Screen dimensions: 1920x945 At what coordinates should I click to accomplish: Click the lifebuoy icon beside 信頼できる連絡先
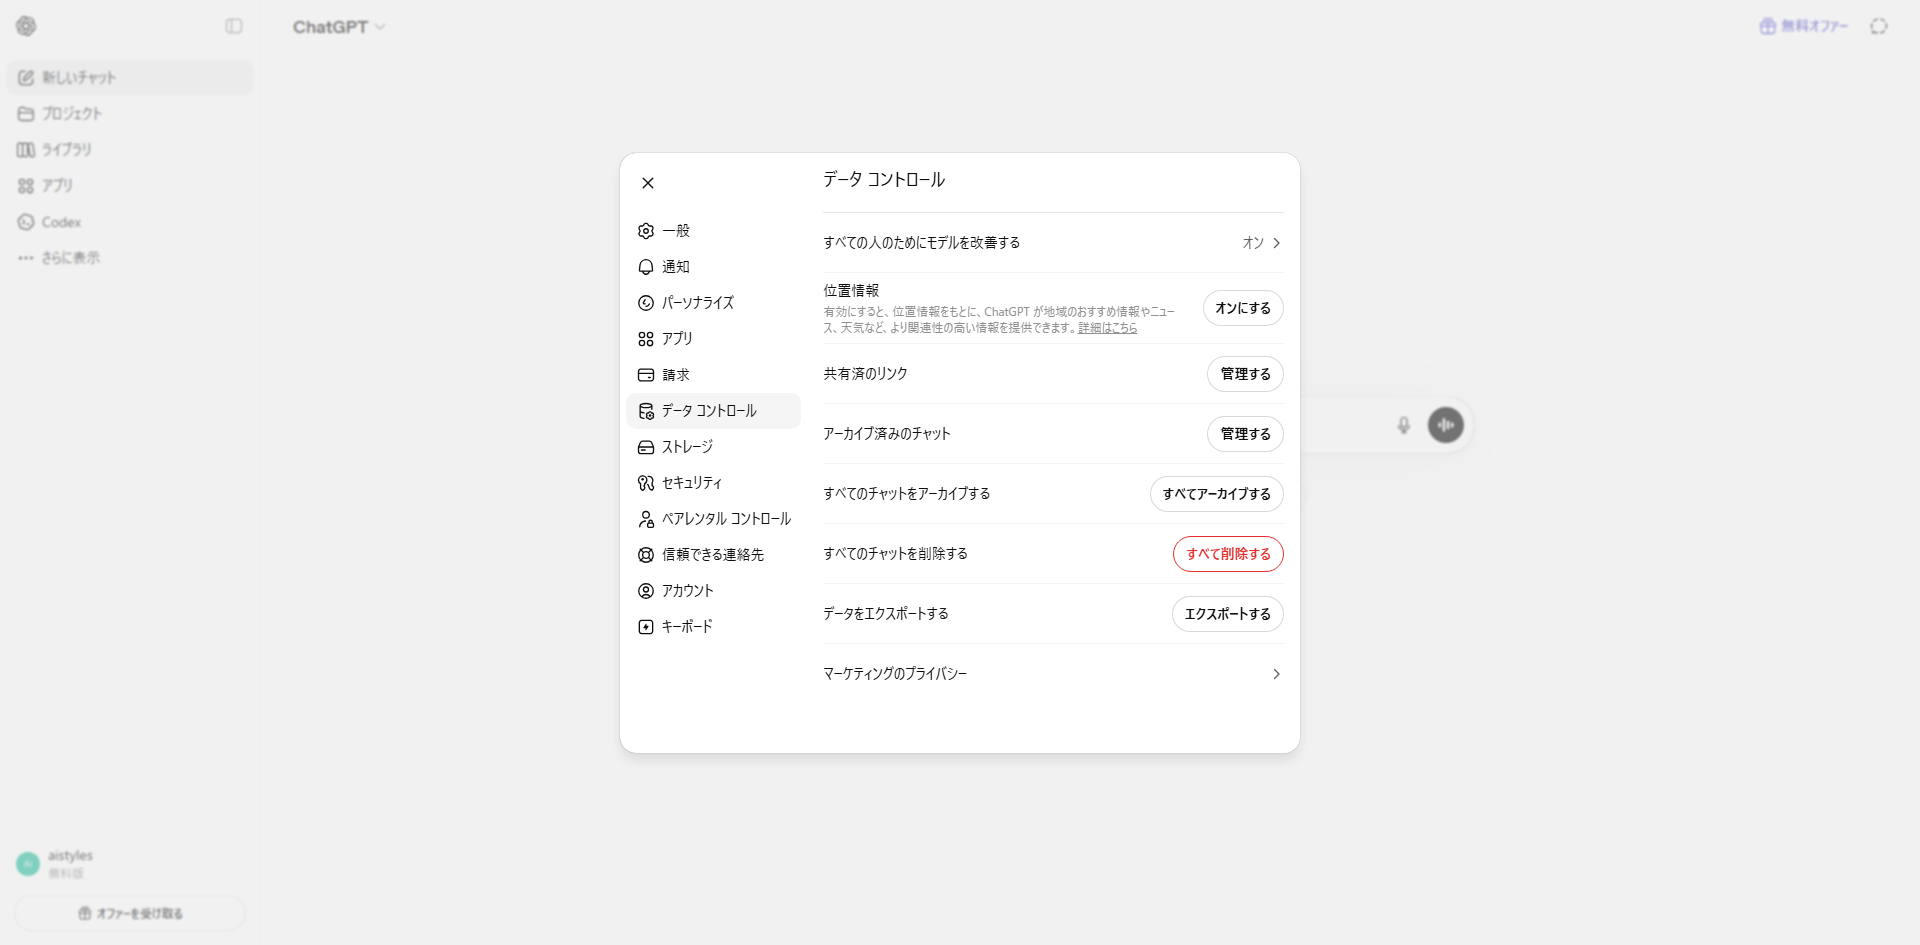(x=646, y=555)
